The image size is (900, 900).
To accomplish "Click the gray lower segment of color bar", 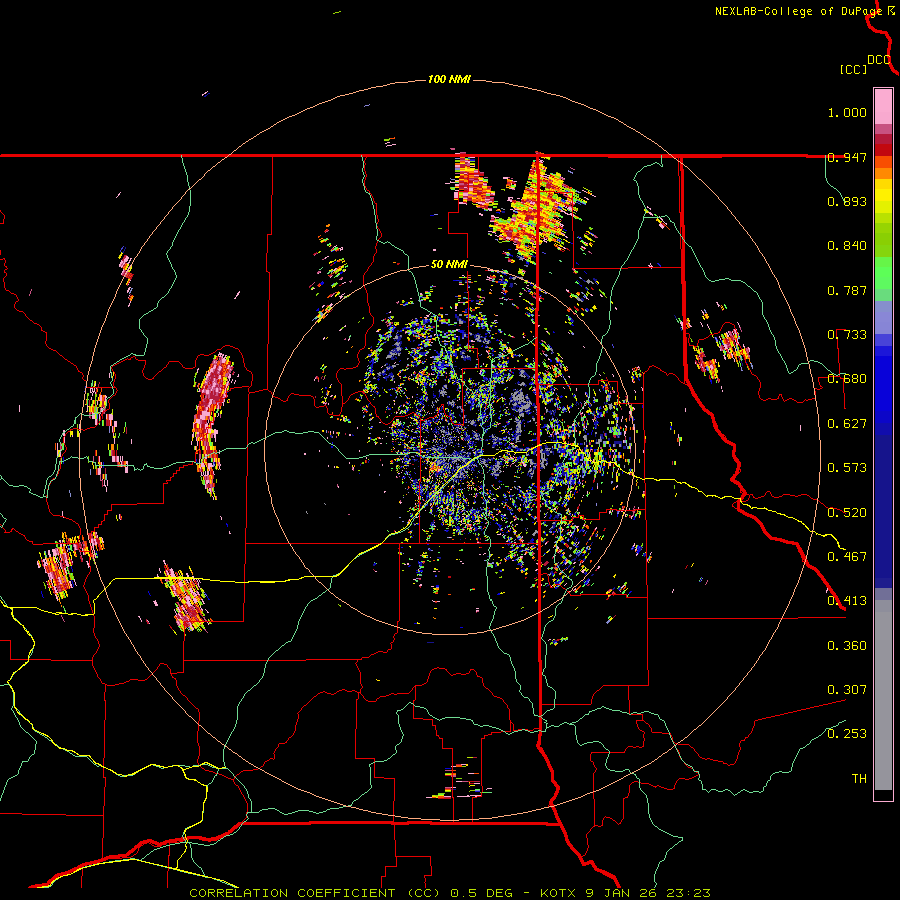I will pyautogui.click(x=883, y=695).
